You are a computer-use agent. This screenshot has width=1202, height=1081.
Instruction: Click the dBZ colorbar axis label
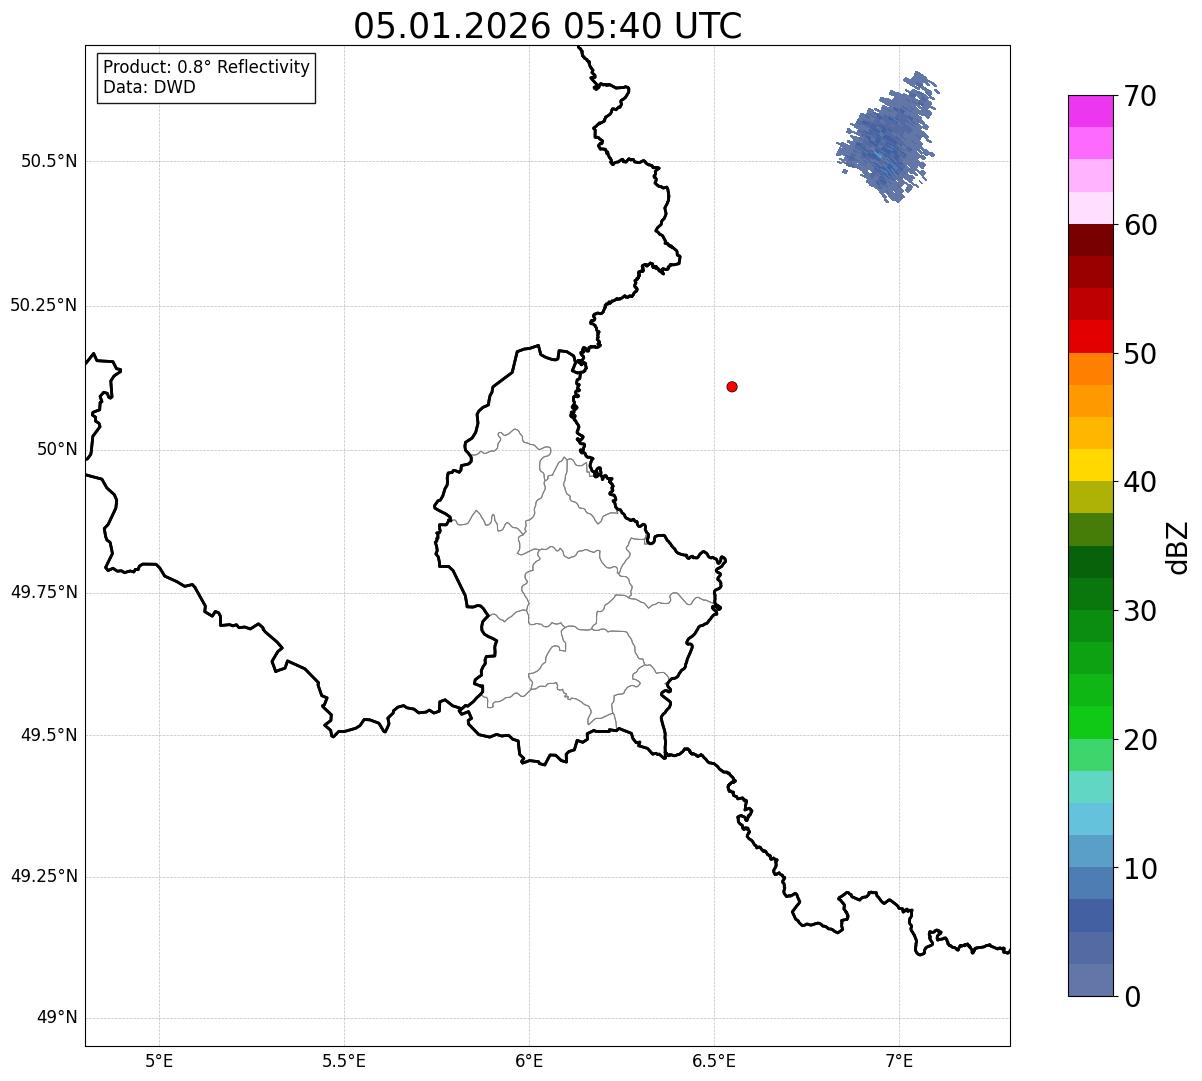click(x=1178, y=547)
